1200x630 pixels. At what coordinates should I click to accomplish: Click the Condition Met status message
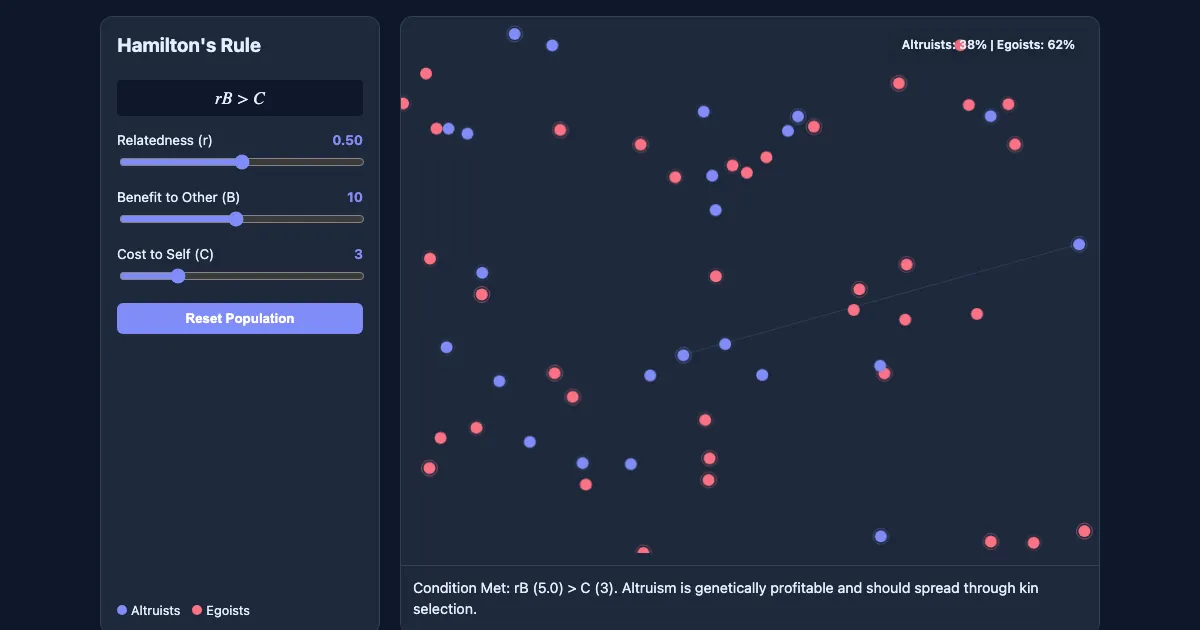pos(726,598)
